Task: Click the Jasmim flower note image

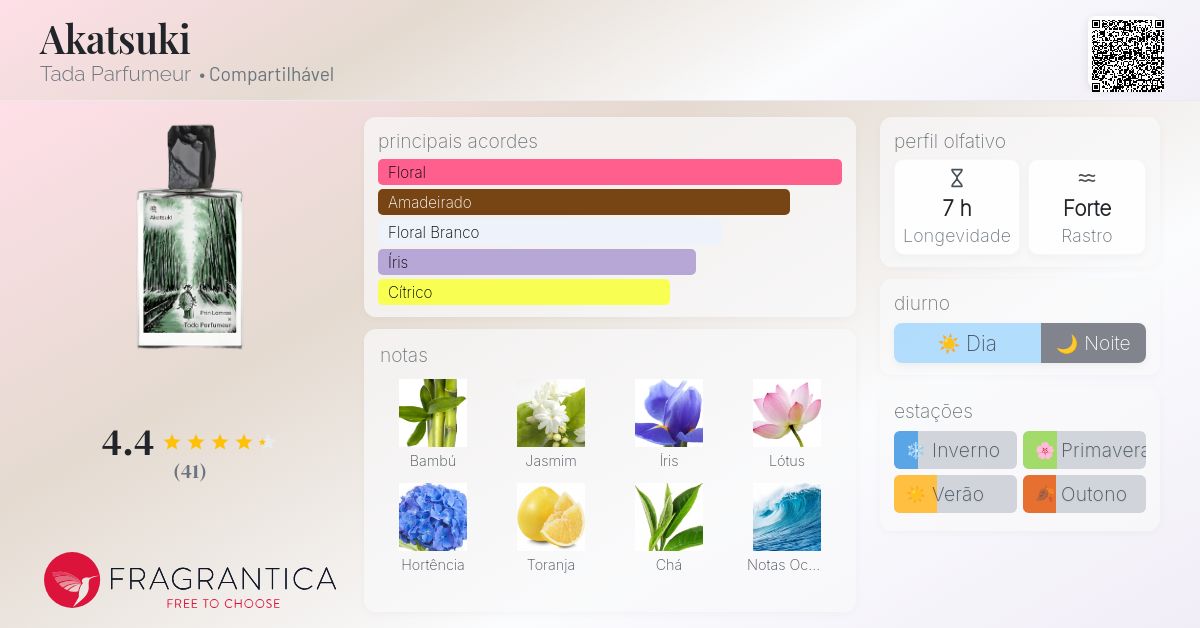Action: pyautogui.click(x=551, y=413)
